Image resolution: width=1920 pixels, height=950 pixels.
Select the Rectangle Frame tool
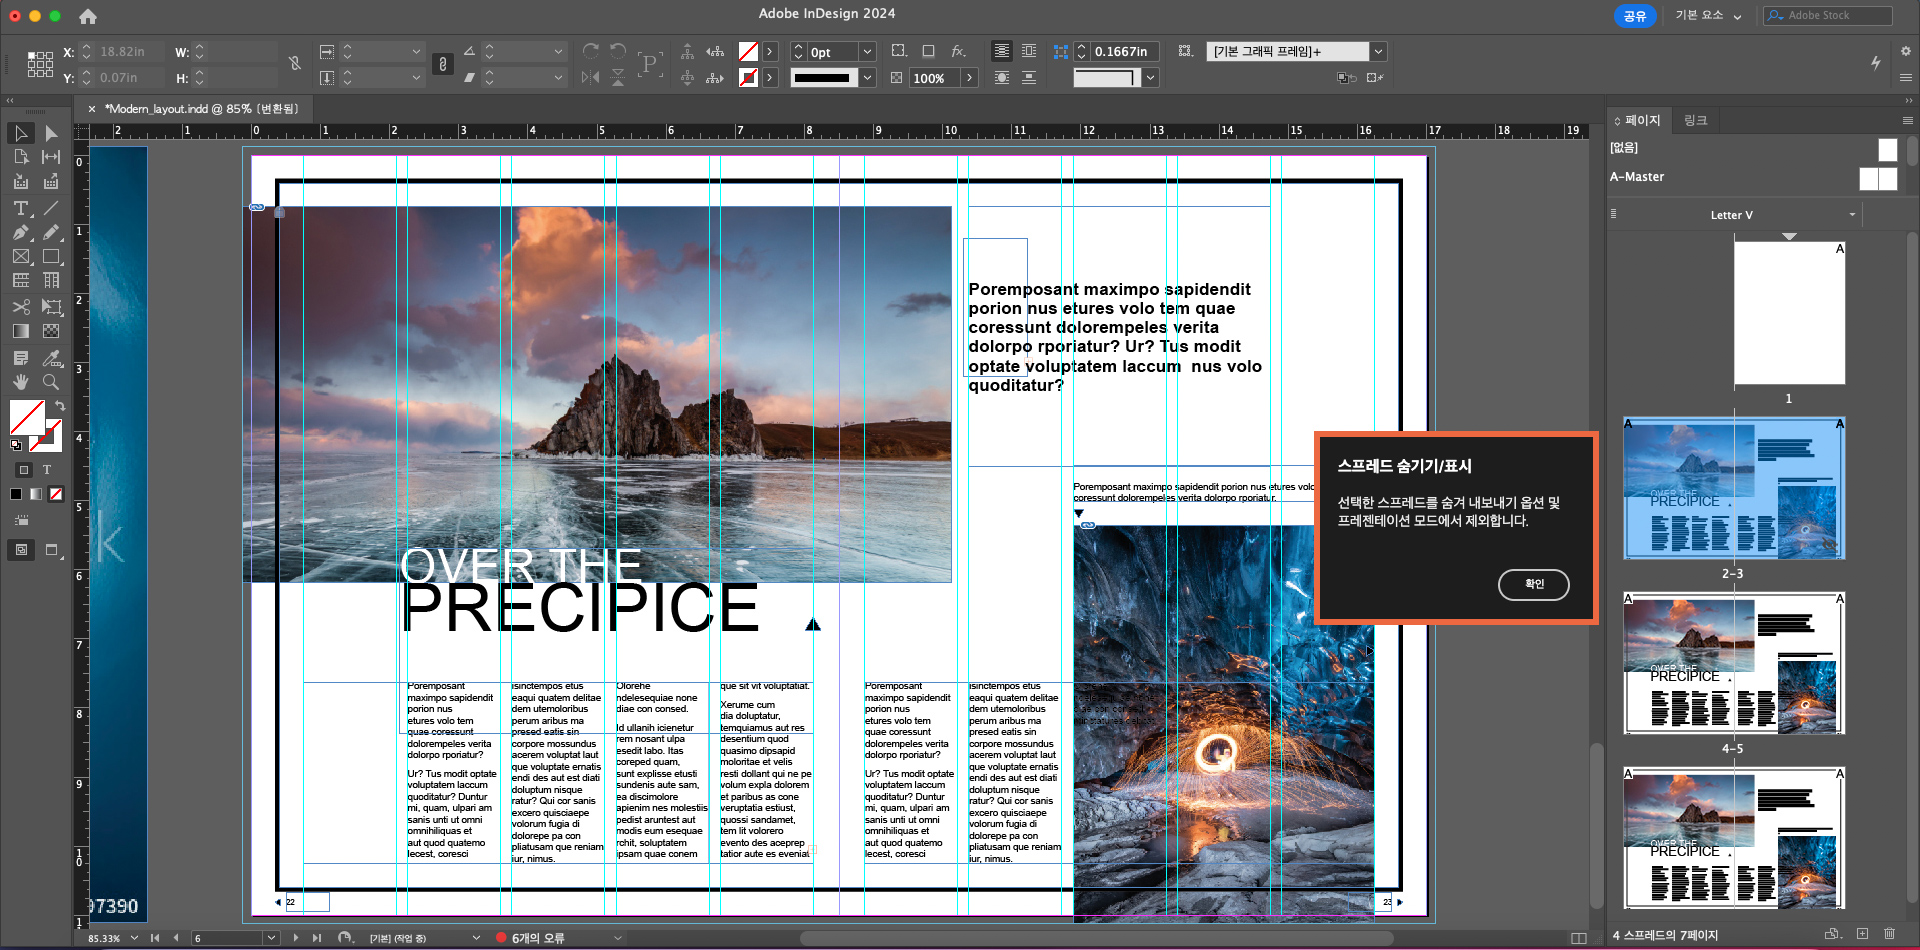(21, 256)
